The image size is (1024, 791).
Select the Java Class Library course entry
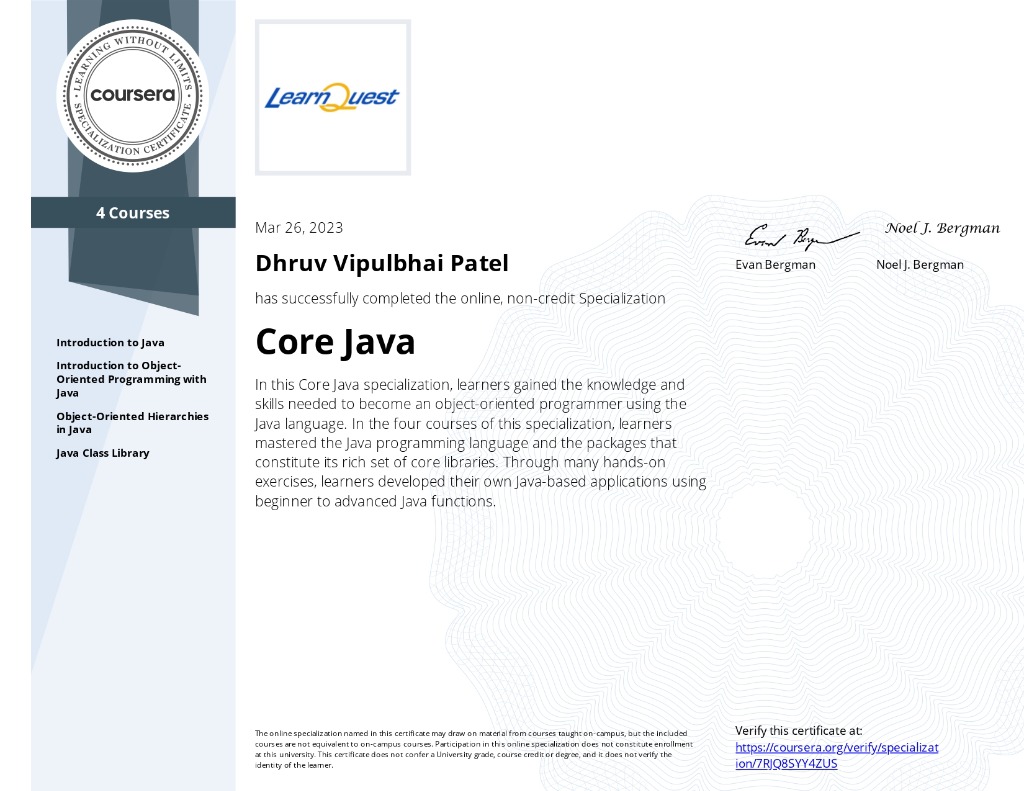click(x=102, y=452)
